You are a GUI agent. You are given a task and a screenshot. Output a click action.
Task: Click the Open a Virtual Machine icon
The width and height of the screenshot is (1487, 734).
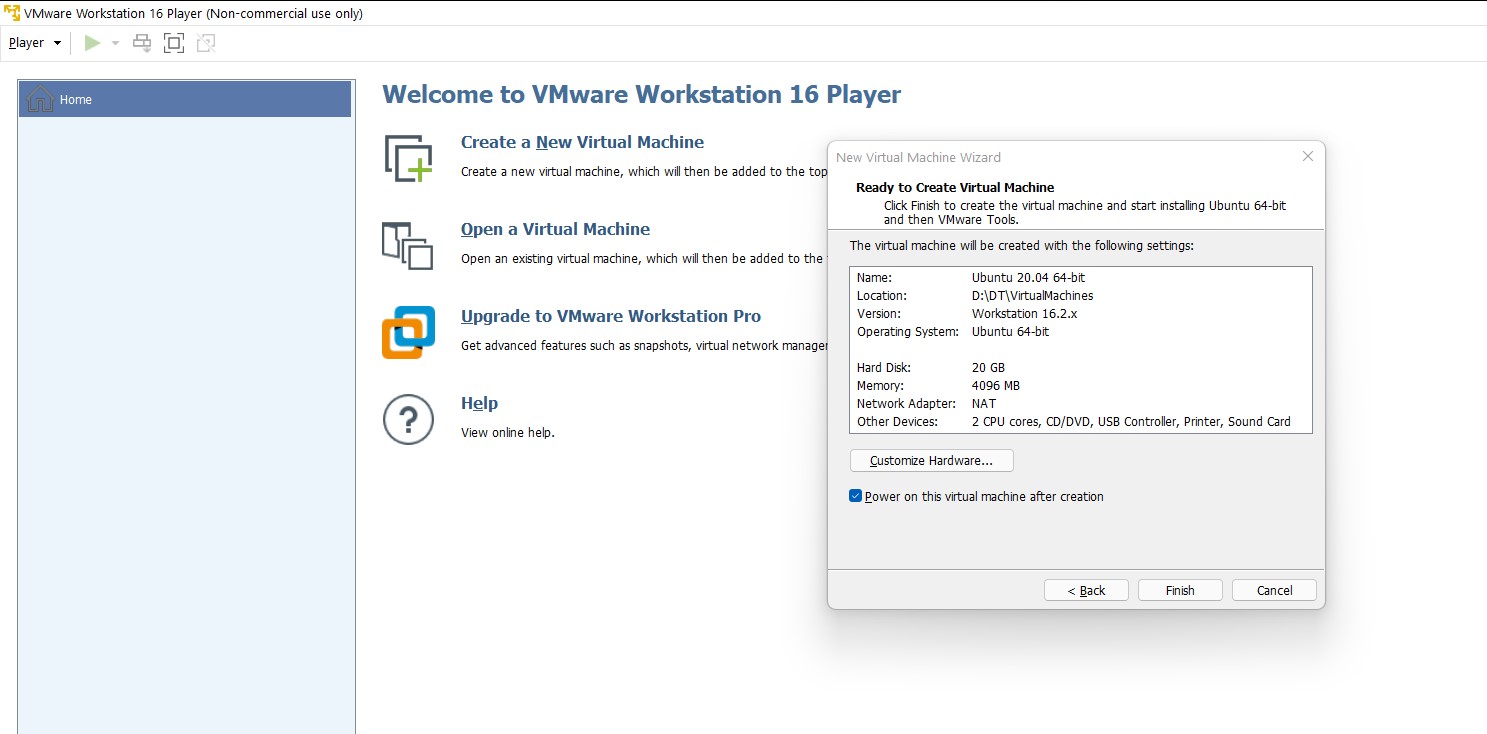pyautogui.click(x=408, y=245)
